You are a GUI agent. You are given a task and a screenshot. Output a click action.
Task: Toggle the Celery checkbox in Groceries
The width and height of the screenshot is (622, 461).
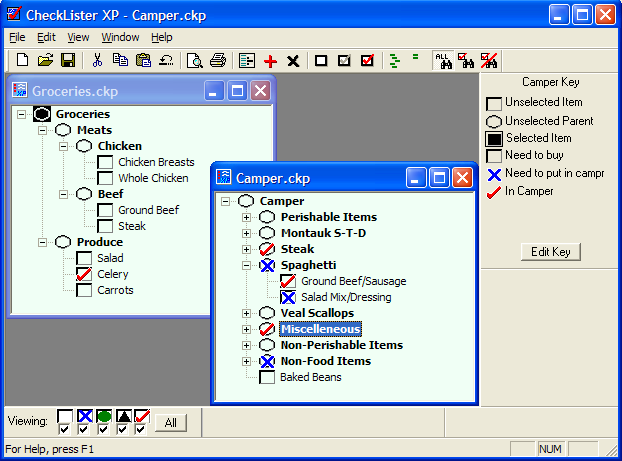point(84,274)
